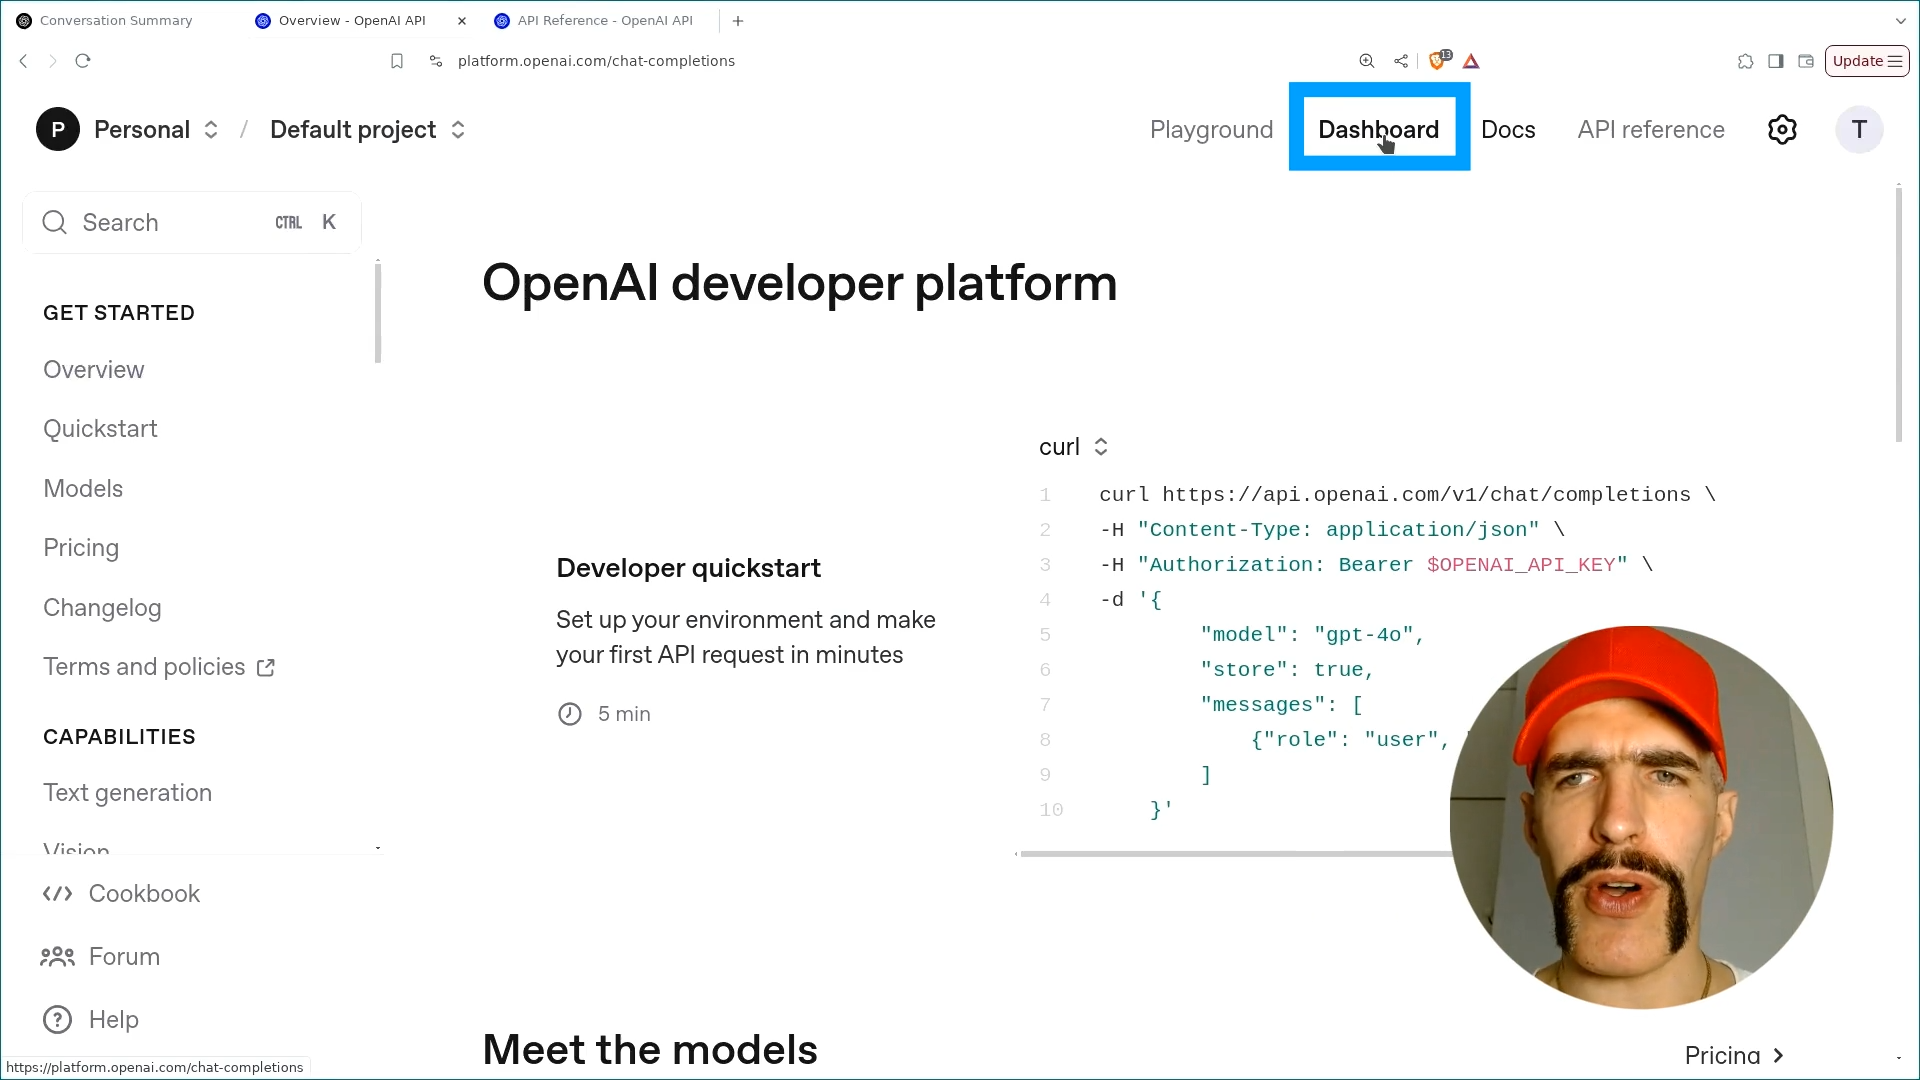The height and width of the screenshot is (1080, 1920).
Task: Open Playground in the top navigation
Action: [1211, 130]
